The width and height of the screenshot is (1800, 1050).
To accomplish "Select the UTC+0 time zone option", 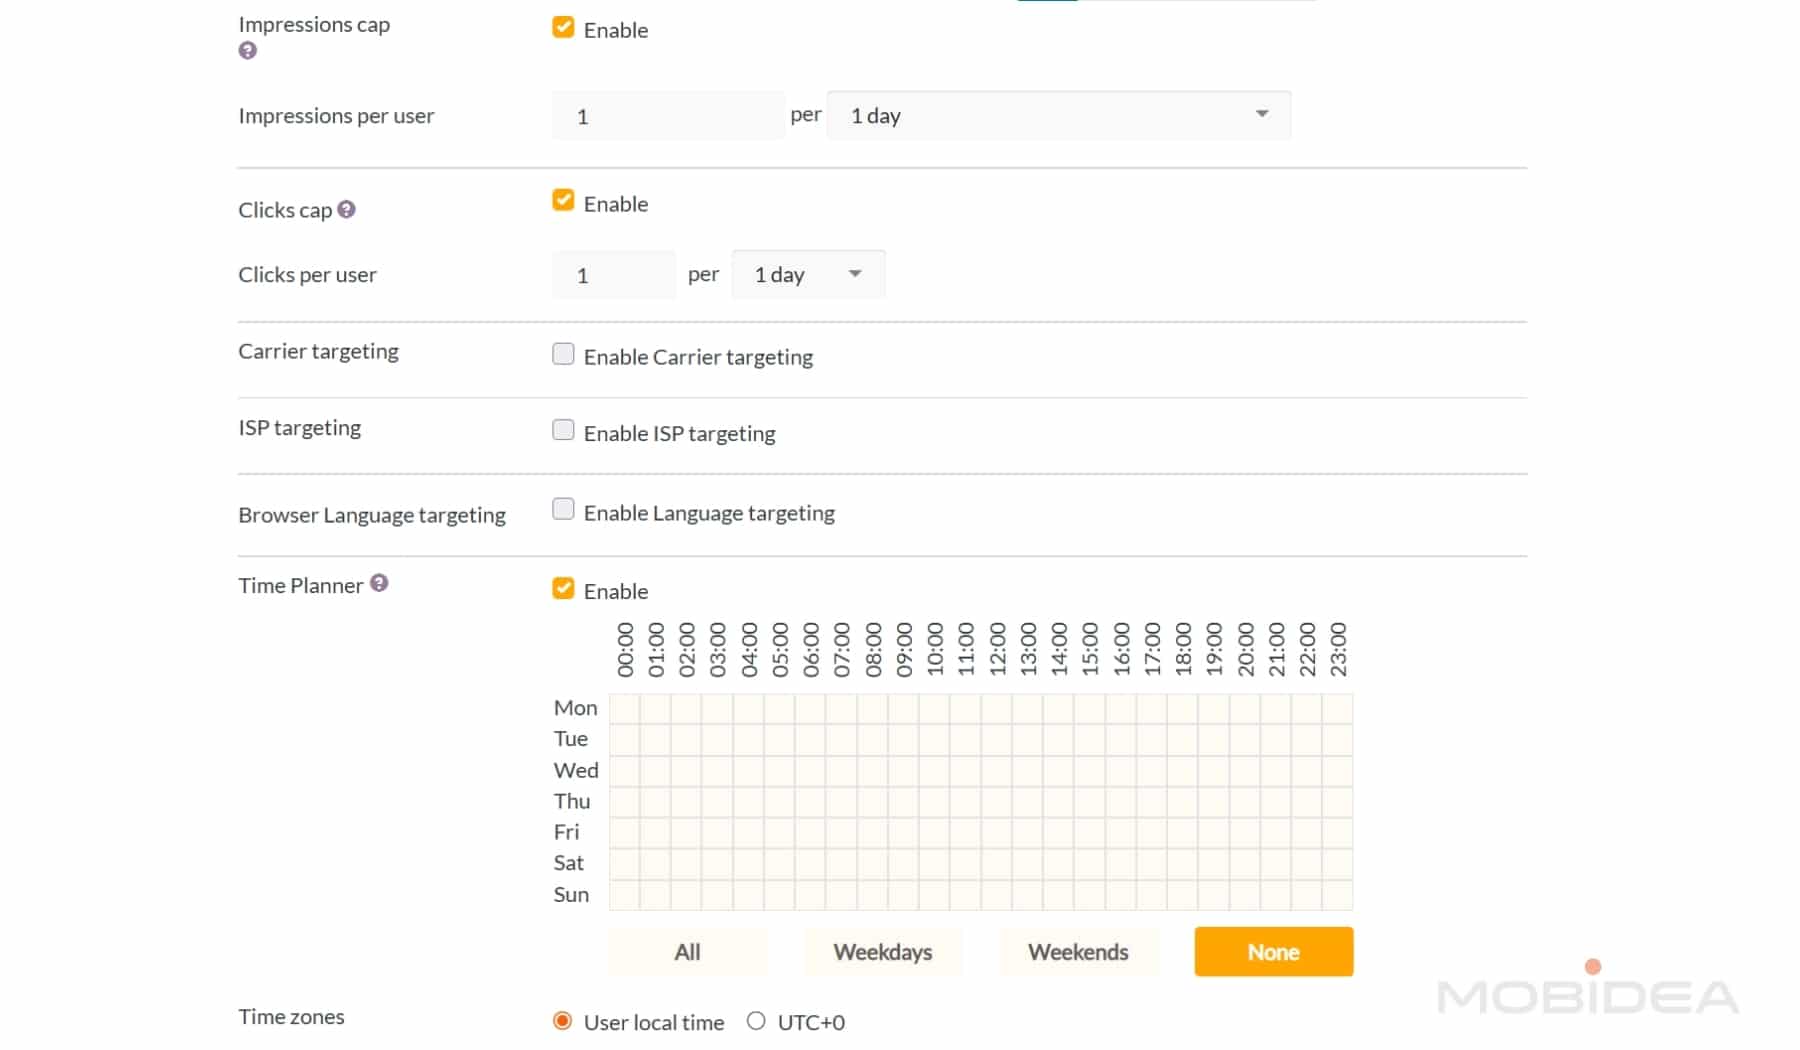I will click(x=756, y=1021).
